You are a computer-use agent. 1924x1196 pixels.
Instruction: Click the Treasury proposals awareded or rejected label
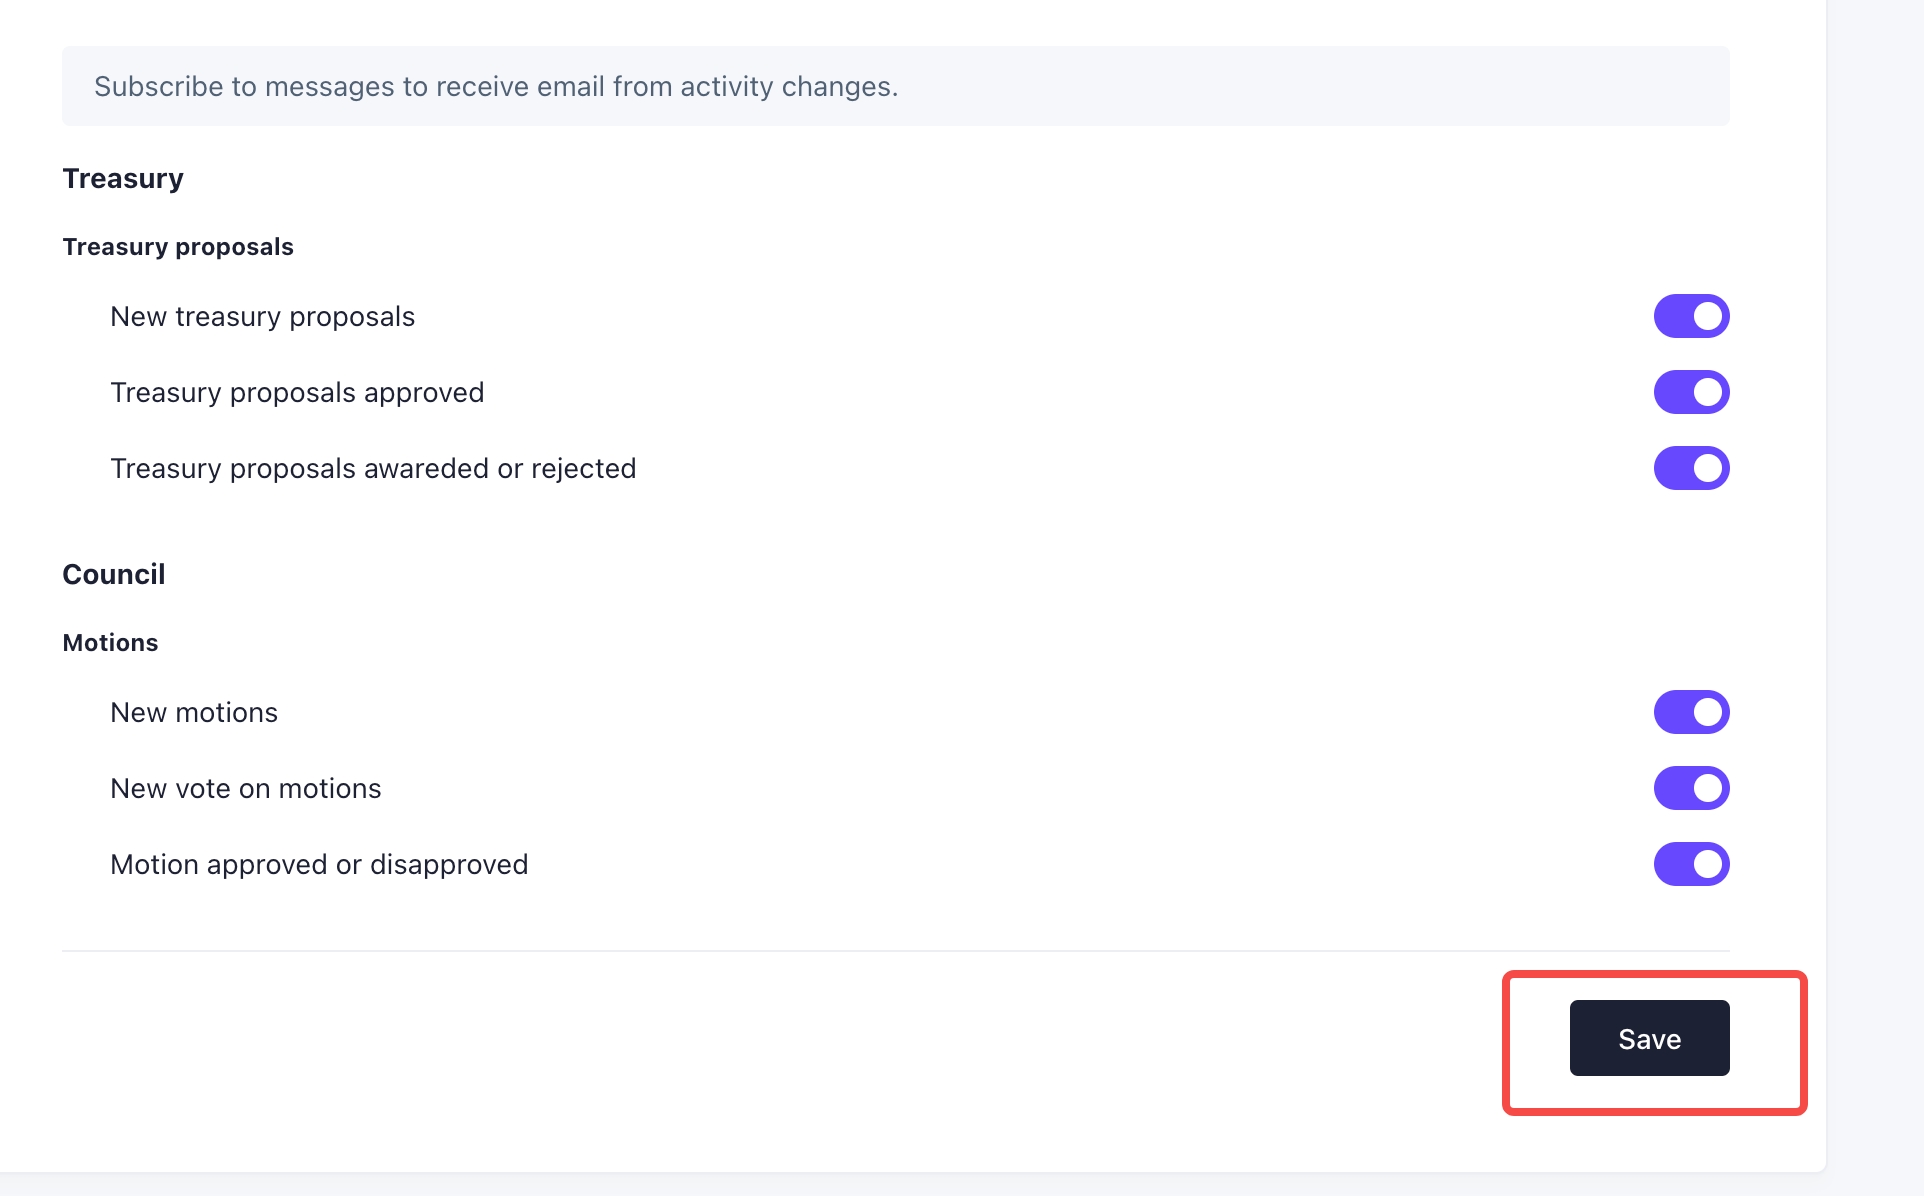pyautogui.click(x=372, y=468)
